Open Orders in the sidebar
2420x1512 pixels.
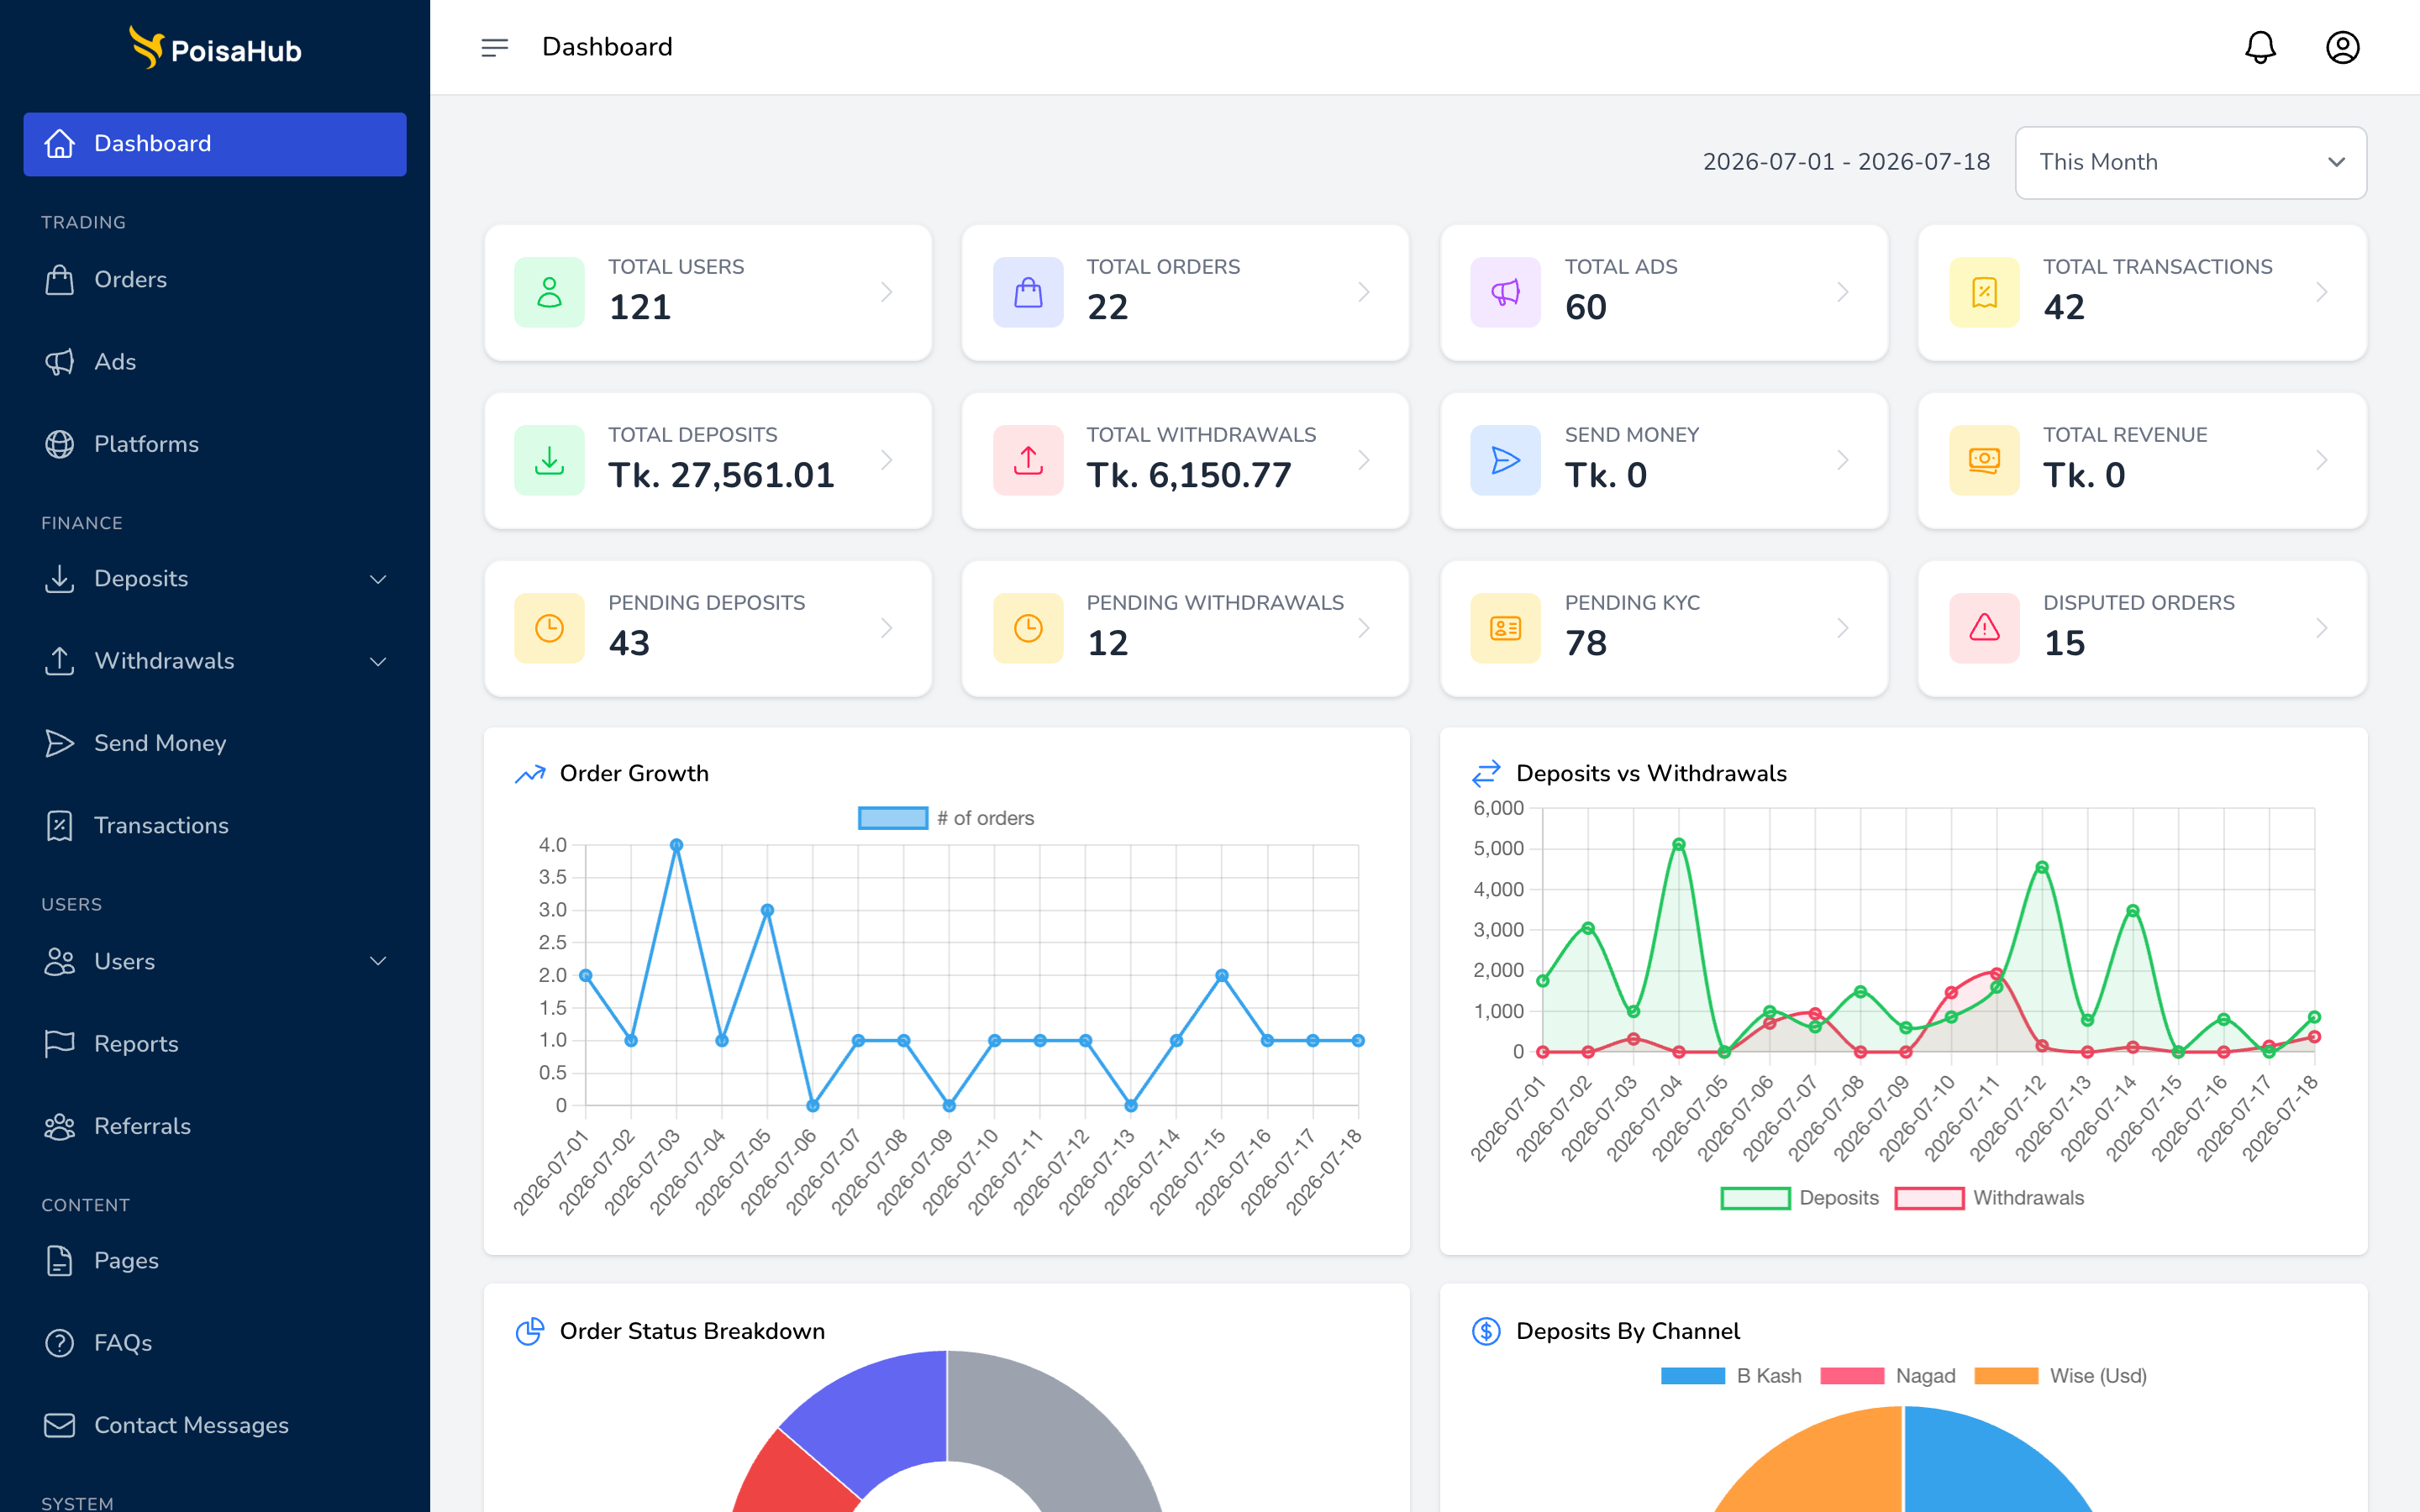[x=215, y=280]
